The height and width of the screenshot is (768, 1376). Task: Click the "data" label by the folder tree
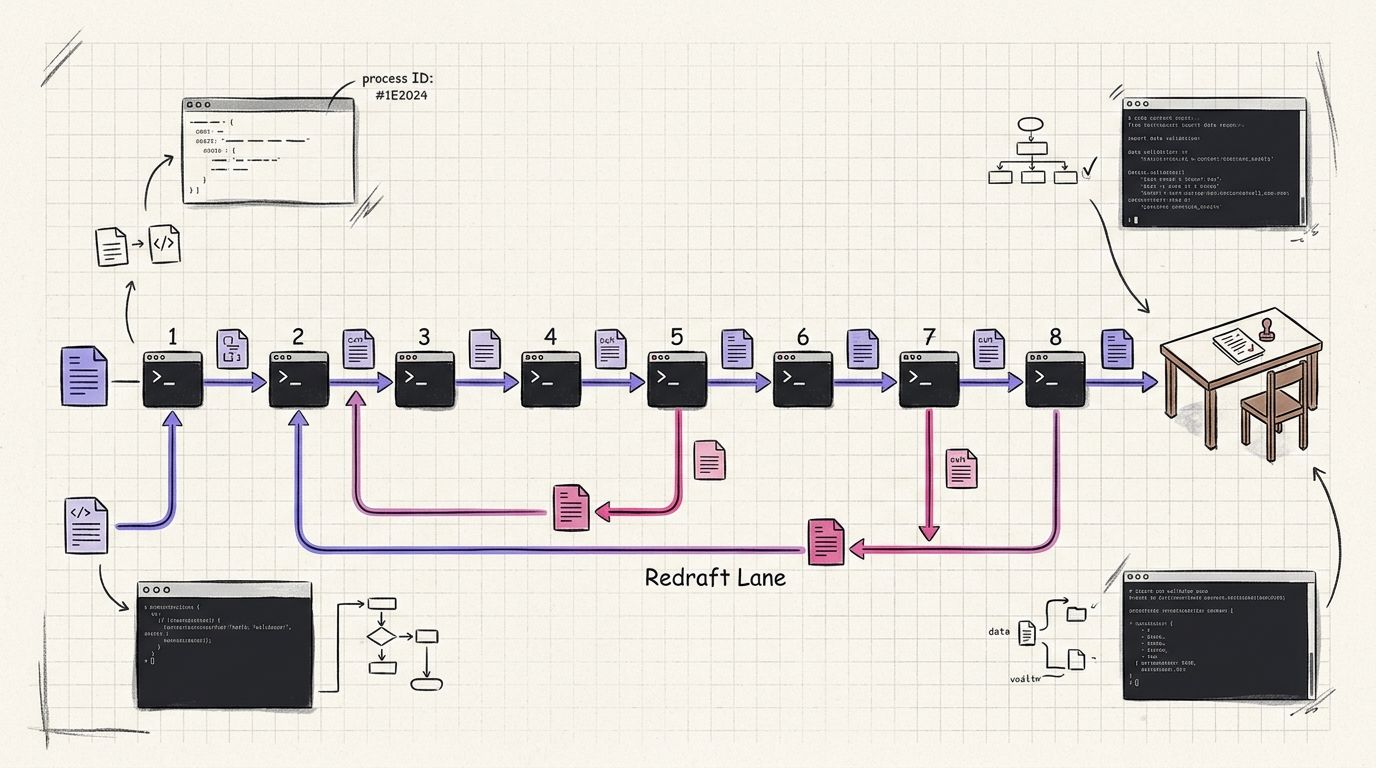(x=999, y=631)
